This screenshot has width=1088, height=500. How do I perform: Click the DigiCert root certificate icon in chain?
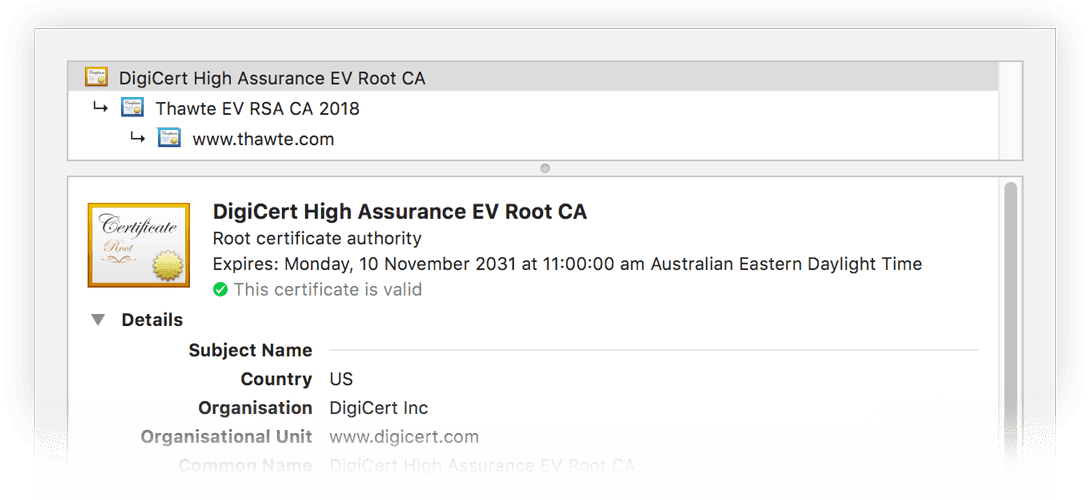(96, 77)
